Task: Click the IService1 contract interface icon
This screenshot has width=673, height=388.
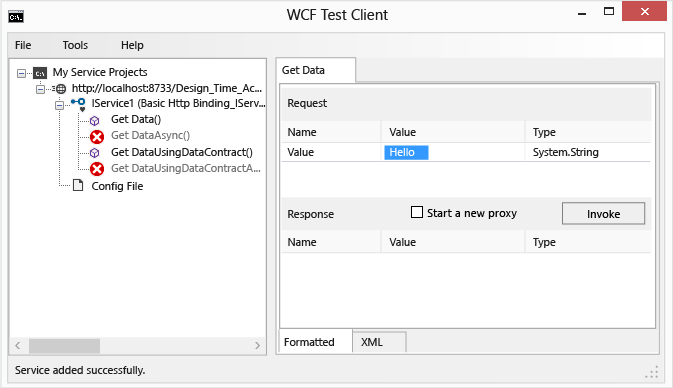Action: (78, 103)
